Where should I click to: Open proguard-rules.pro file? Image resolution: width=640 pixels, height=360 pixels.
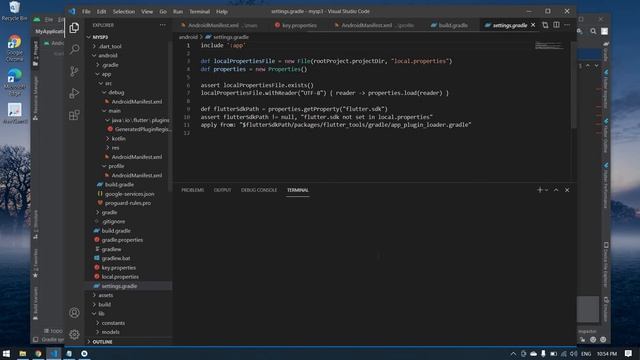pos(128,203)
